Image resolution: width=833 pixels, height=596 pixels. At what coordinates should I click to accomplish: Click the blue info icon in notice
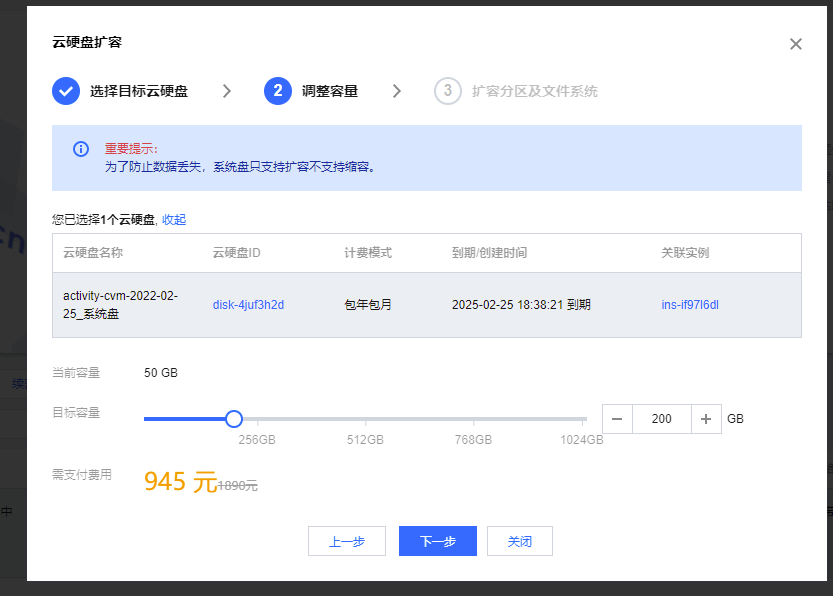pyautogui.click(x=81, y=149)
